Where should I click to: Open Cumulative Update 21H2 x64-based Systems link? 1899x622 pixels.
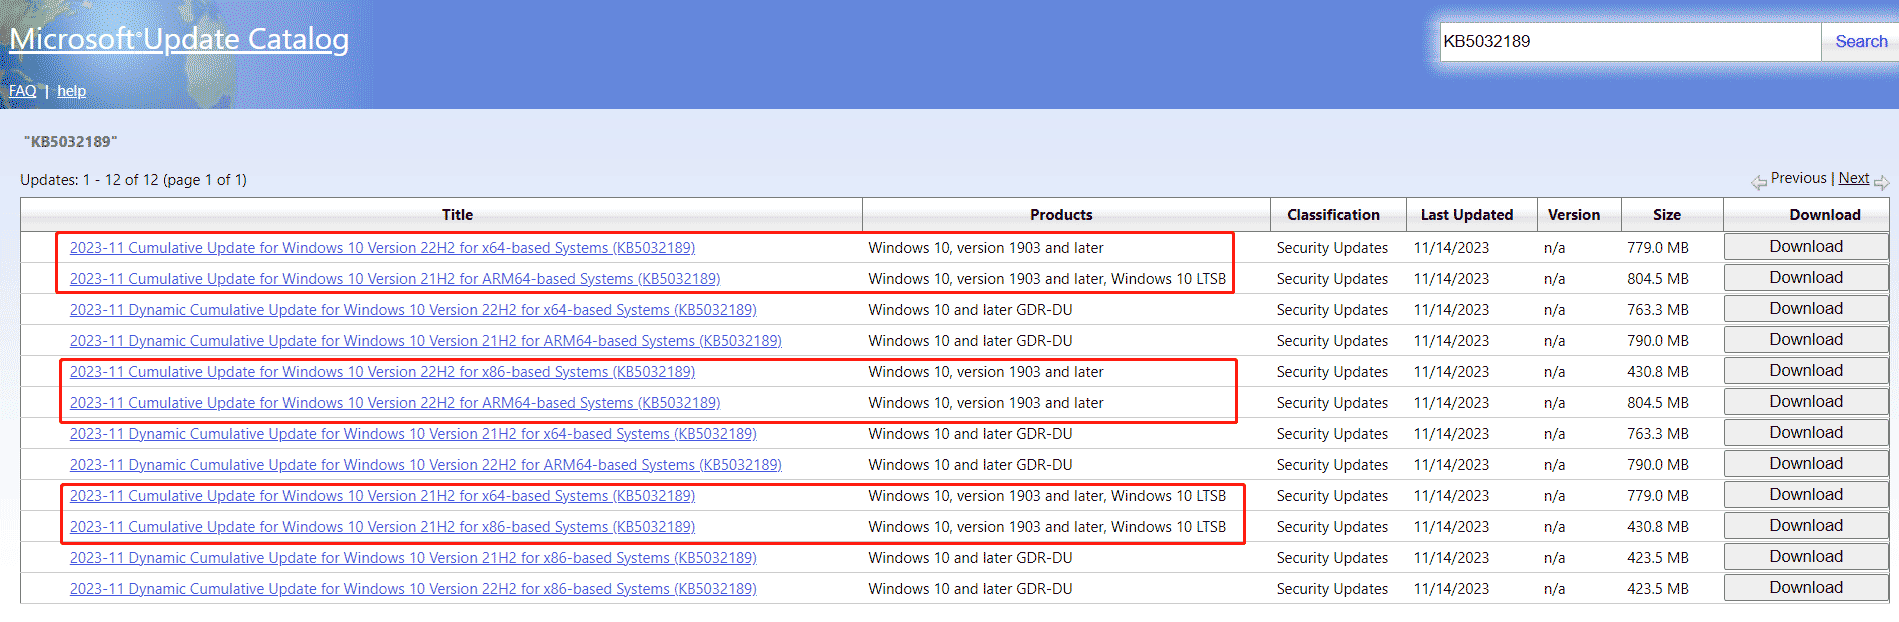382,496
